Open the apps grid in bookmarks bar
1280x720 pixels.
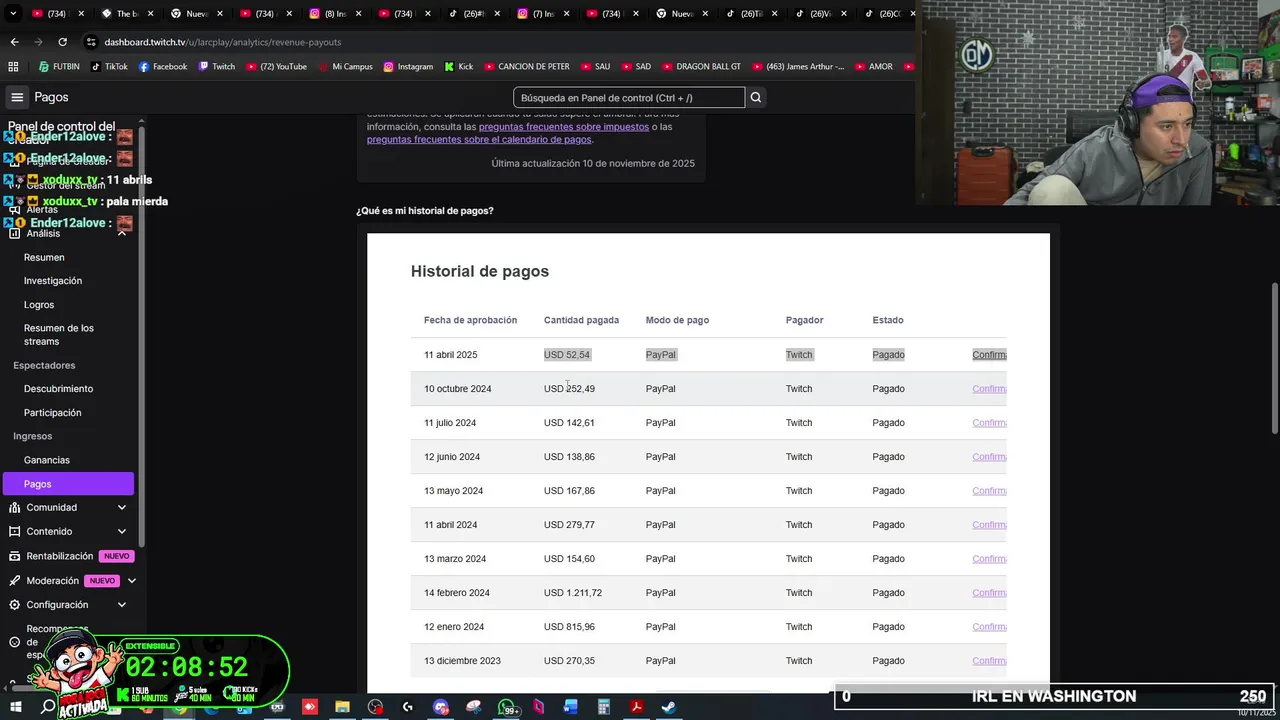point(13,67)
